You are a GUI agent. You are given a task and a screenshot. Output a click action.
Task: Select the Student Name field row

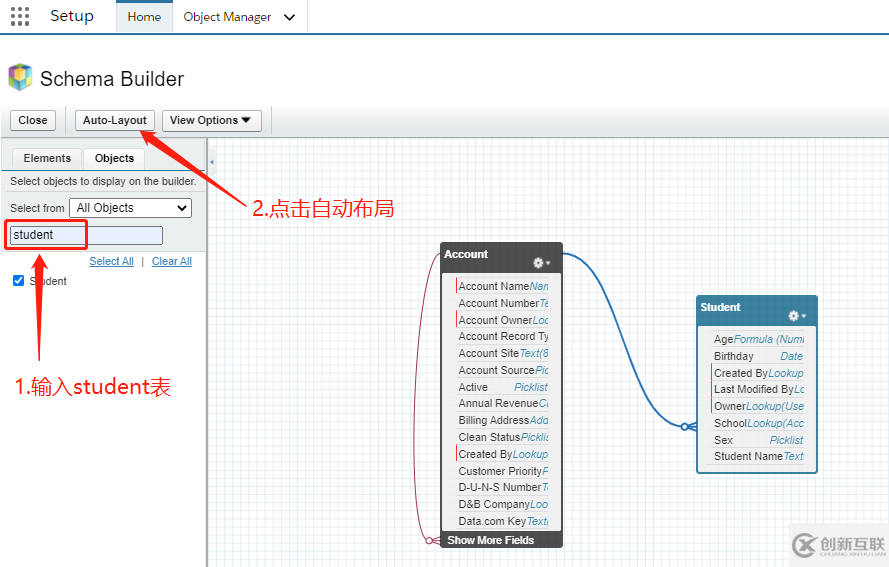[758, 456]
